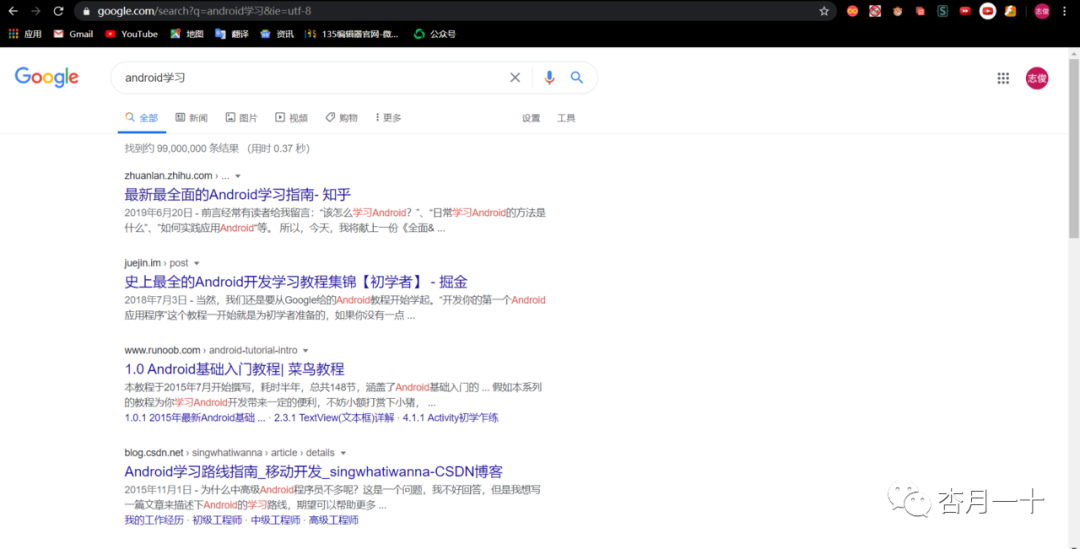Expand arrow beside zhuanlan.zhihu.com result

pos(238,176)
